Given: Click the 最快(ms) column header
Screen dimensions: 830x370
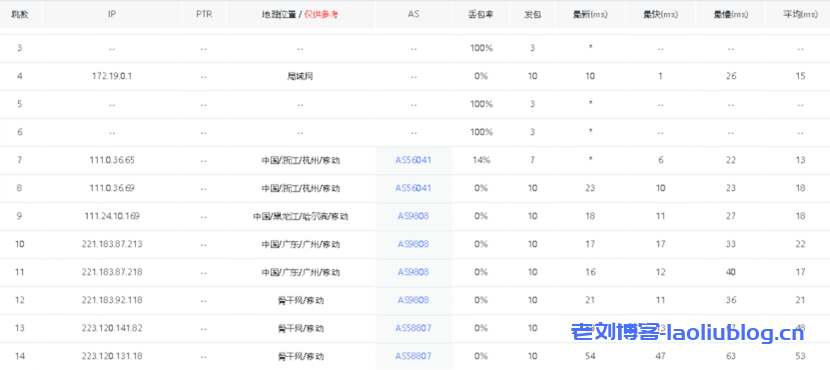Looking at the screenshot, I should pyautogui.click(x=660, y=14).
